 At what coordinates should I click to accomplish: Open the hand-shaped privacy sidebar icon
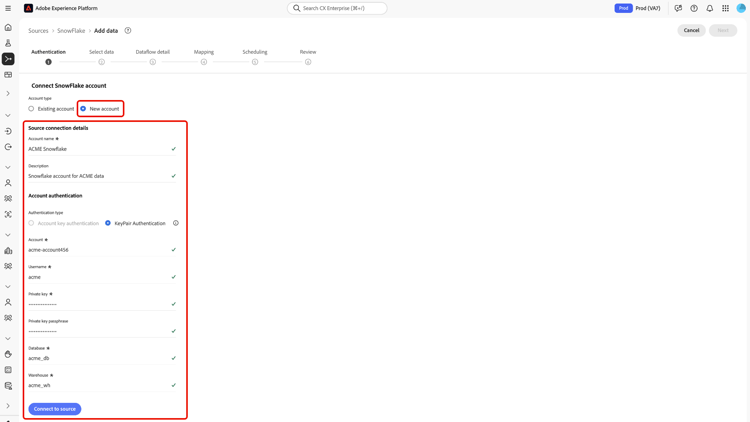click(x=8, y=354)
